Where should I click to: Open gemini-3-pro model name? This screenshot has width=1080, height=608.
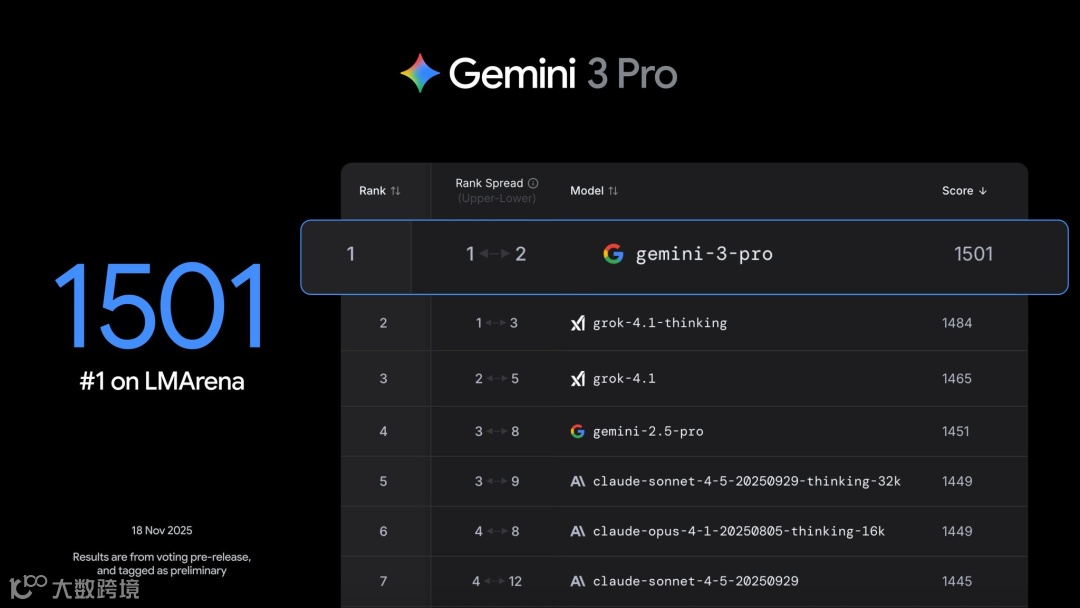click(704, 254)
